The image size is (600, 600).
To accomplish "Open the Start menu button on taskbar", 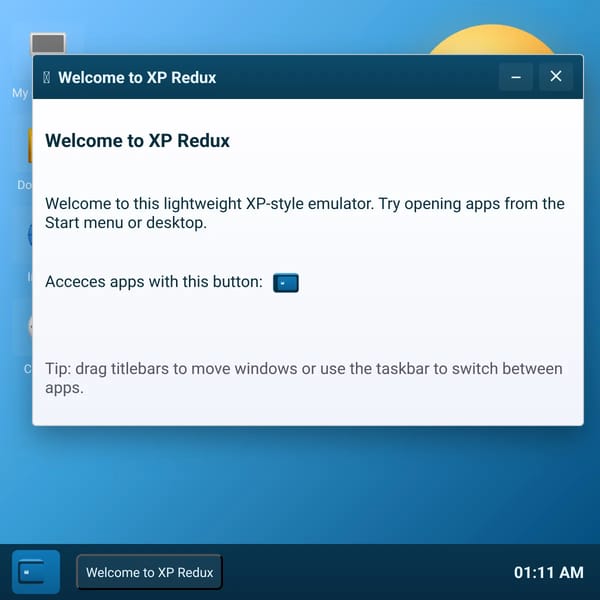I will pyautogui.click(x=36, y=572).
